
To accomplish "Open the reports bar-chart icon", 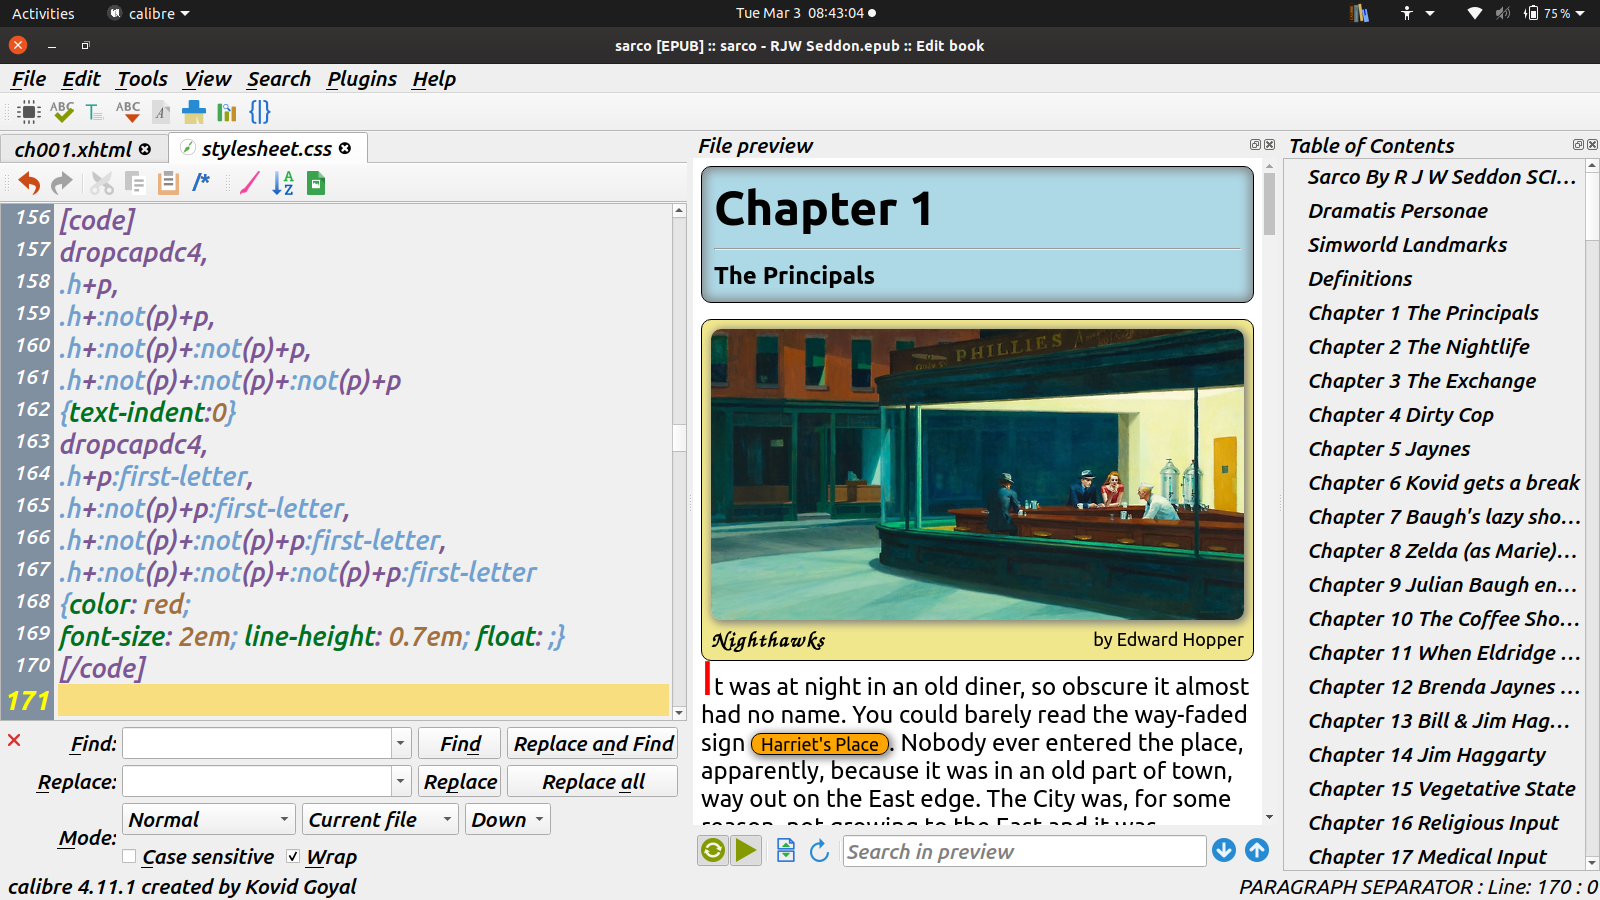I will (x=227, y=112).
